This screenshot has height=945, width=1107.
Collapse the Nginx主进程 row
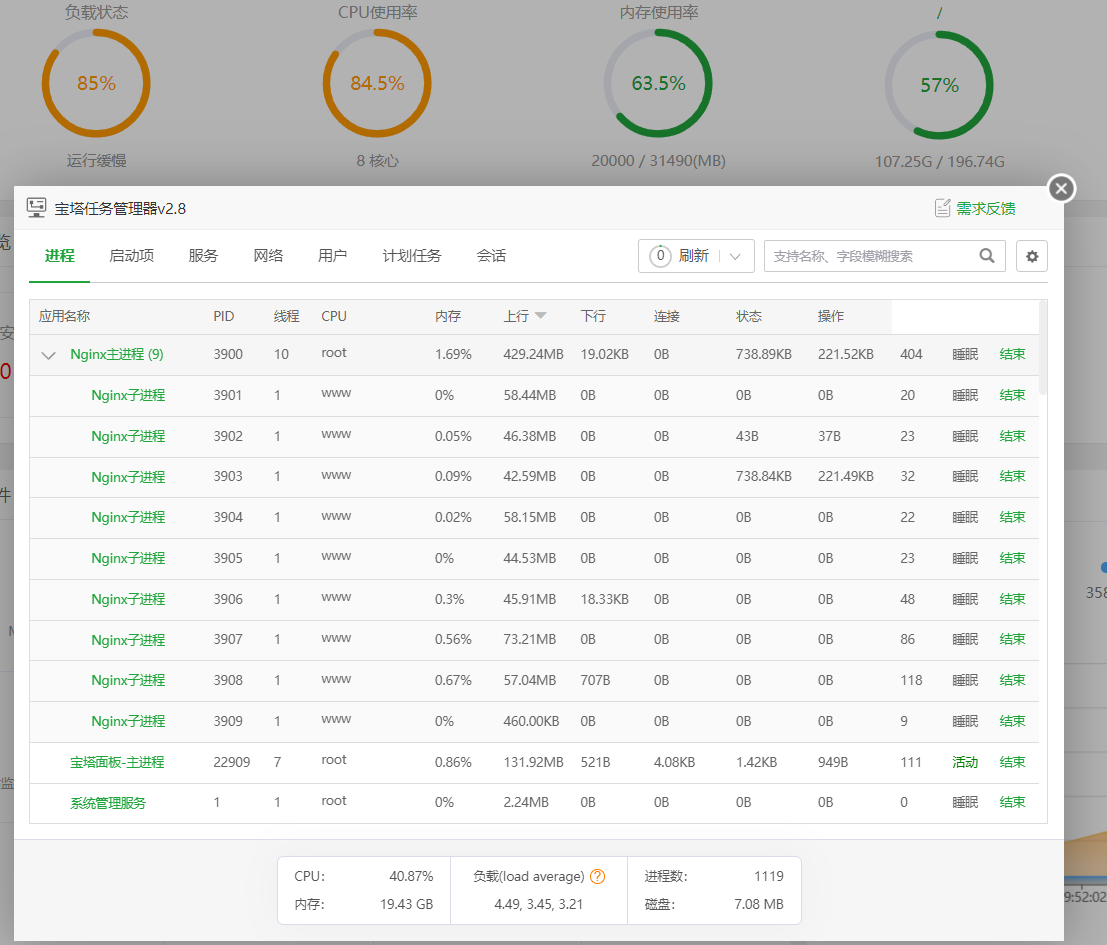[x=48, y=355]
